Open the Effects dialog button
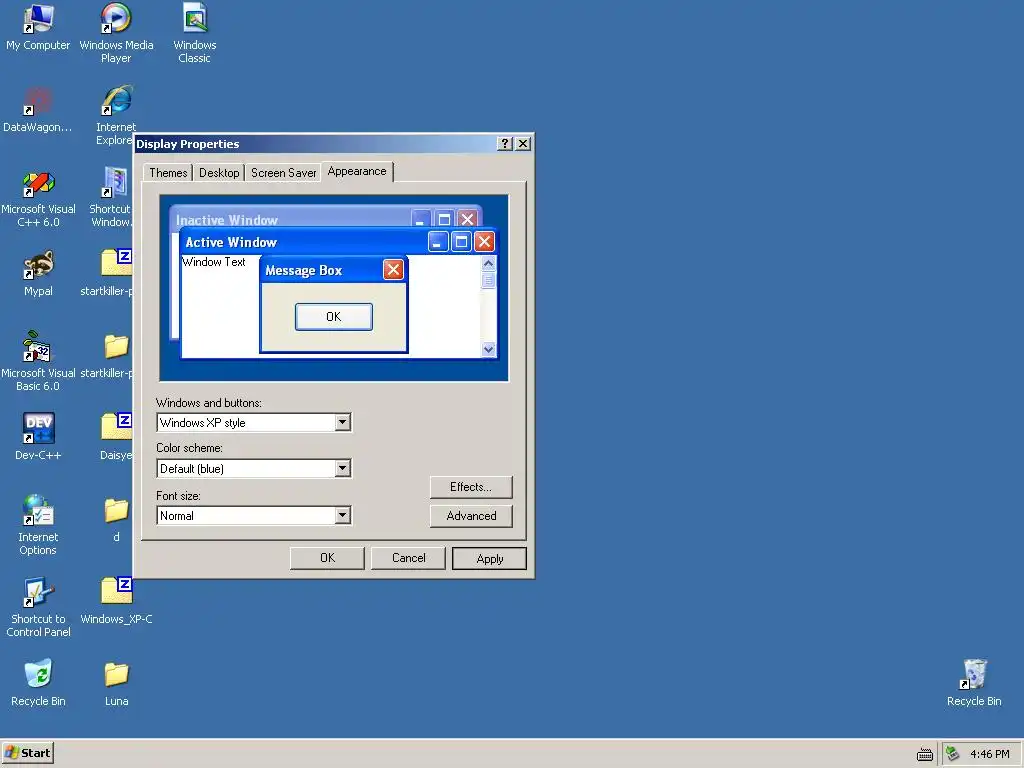The image size is (1024, 768). (x=471, y=487)
